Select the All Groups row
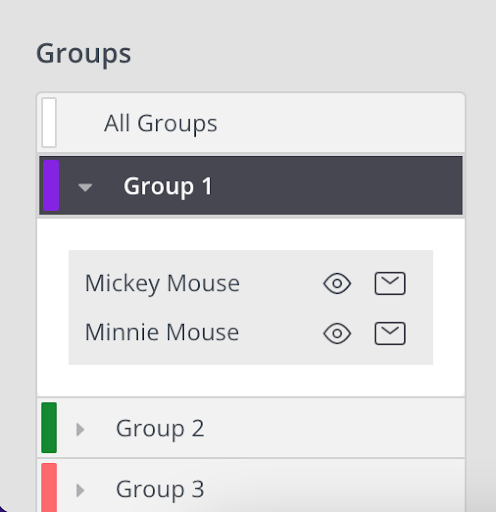The width and height of the screenshot is (496, 512). click(x=251, y=123)
